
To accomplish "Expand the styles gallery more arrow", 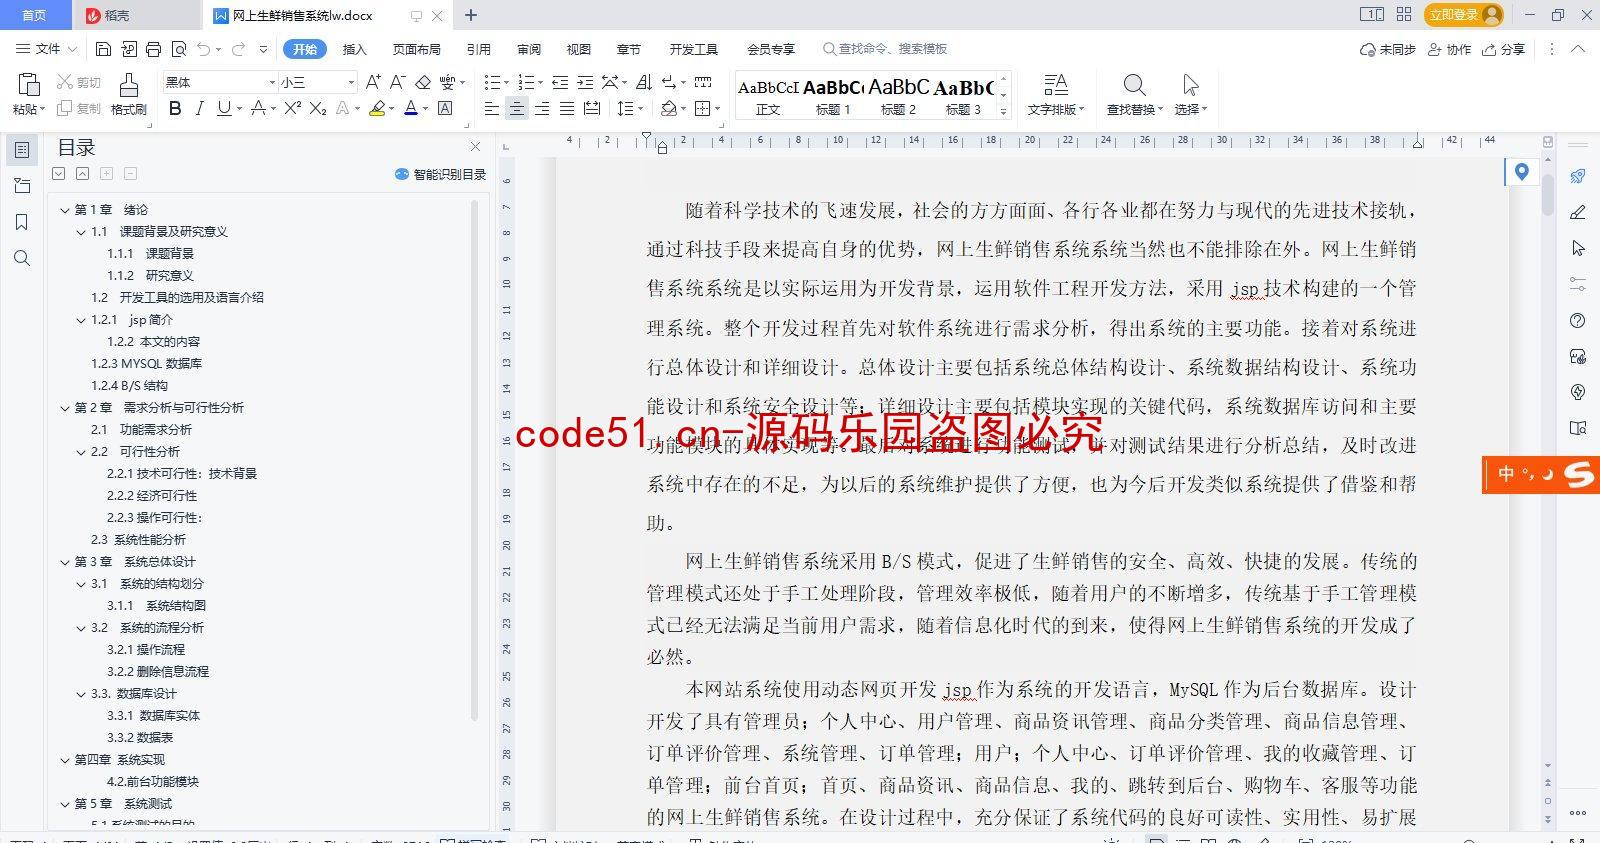I will click(x=1004, y=111).
